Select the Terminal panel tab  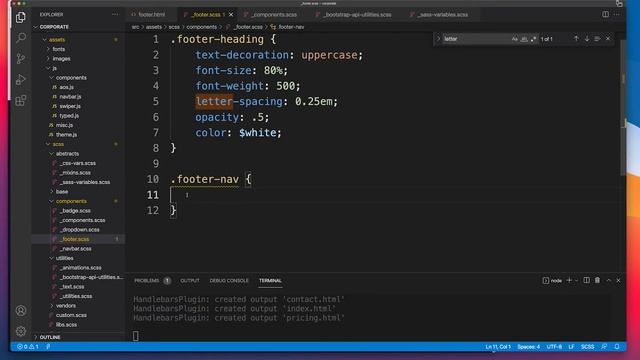coord(270,280)
